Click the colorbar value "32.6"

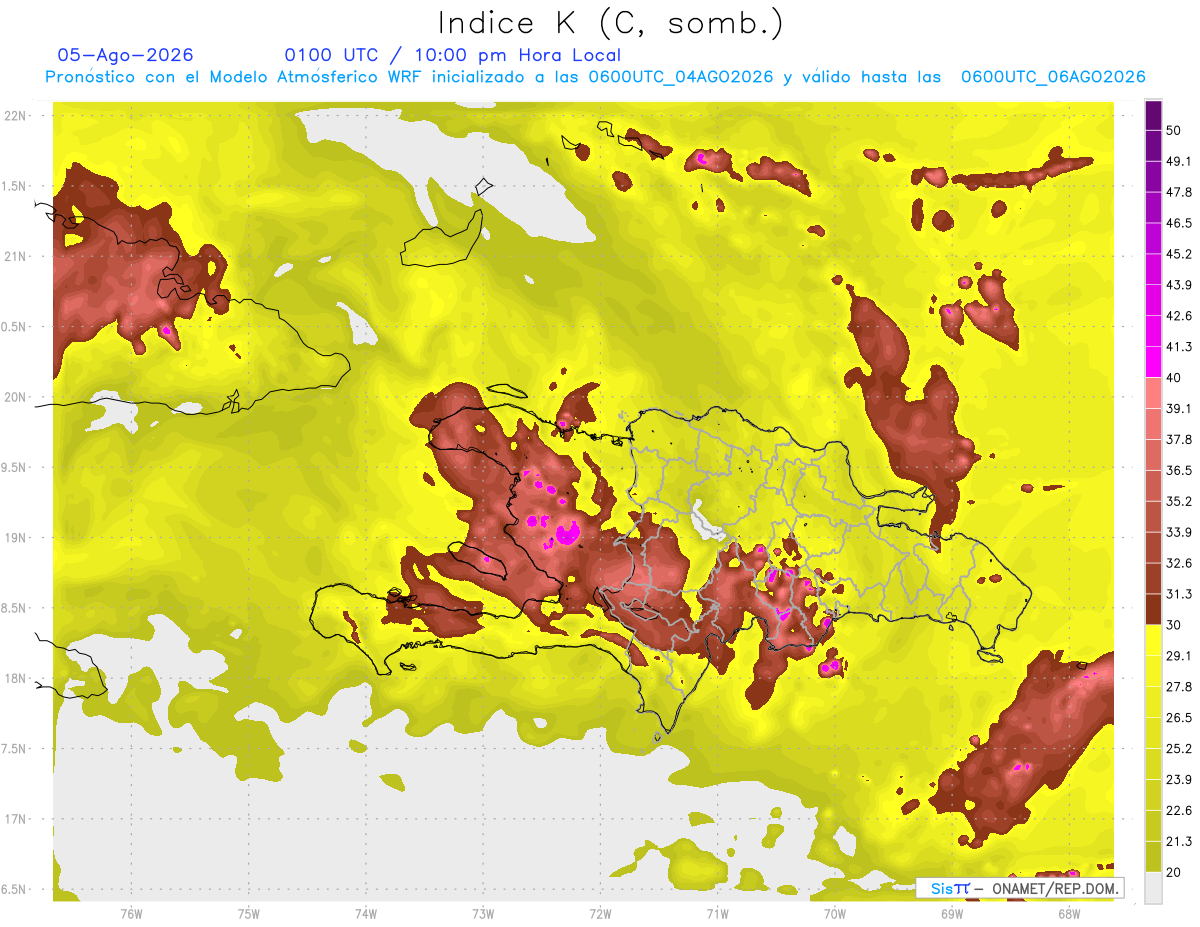[x=1180, y=563]
